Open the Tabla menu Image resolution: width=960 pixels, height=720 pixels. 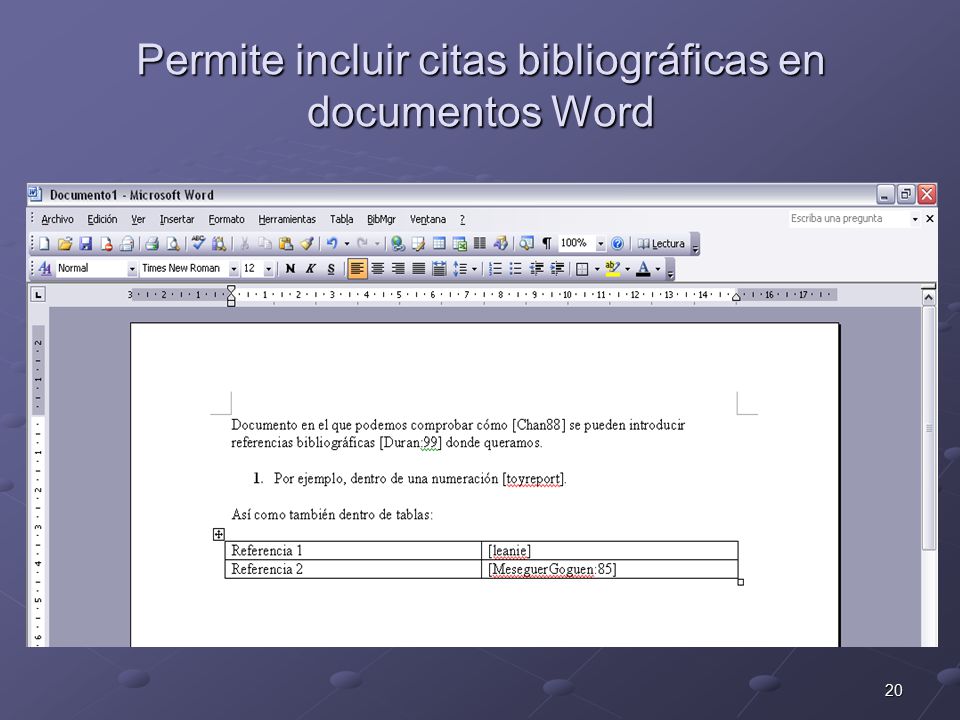(x=342, y=219)
